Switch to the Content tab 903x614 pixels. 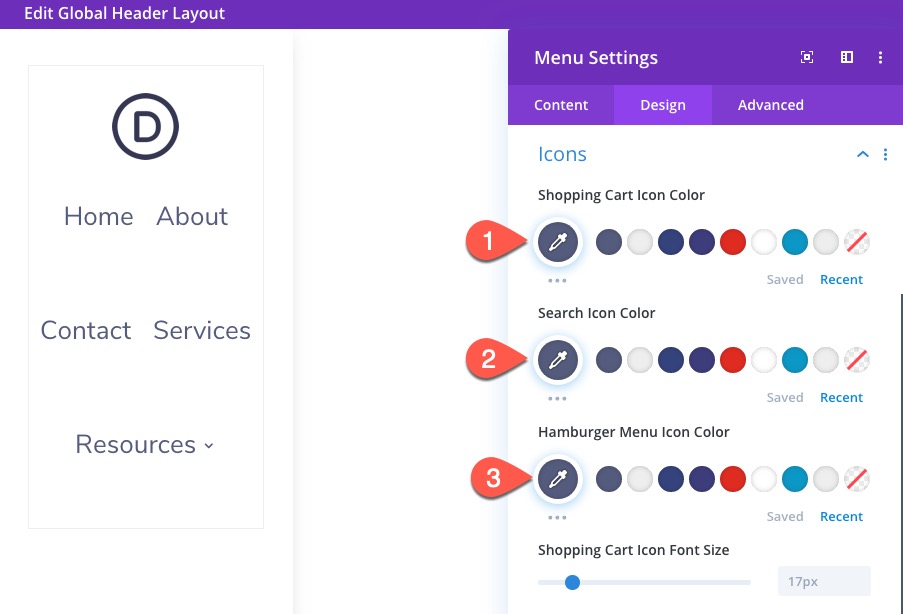click(x=561, y=104)
